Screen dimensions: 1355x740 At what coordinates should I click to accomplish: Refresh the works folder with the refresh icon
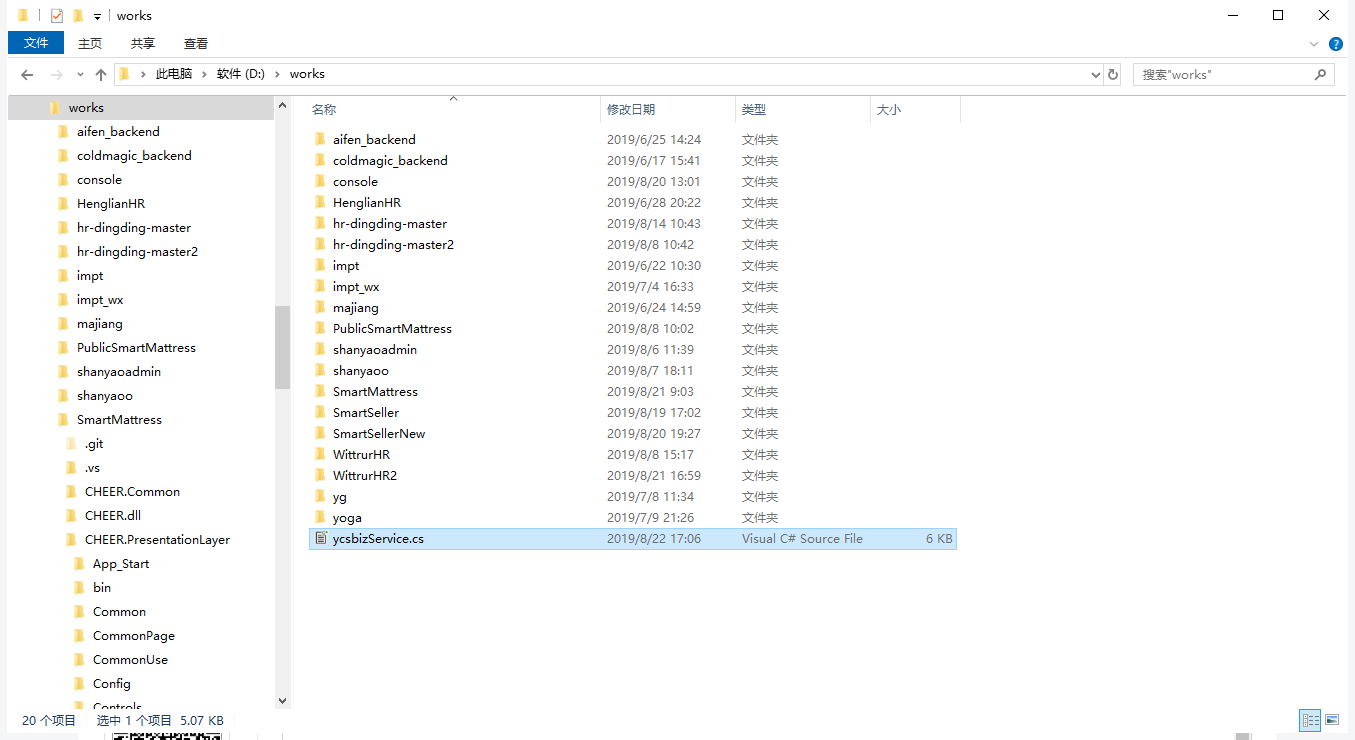click(1113, 73)
